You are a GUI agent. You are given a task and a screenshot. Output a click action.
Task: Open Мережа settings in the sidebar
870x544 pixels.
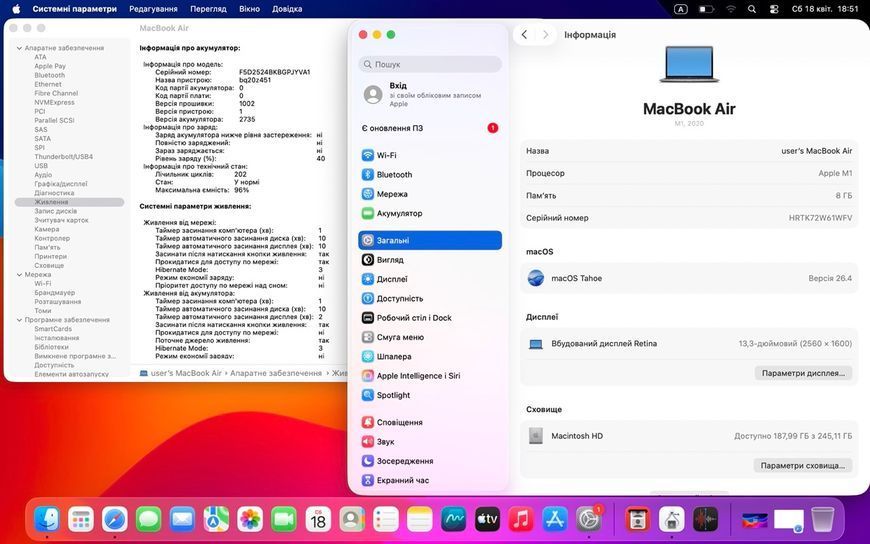[429, 194]
